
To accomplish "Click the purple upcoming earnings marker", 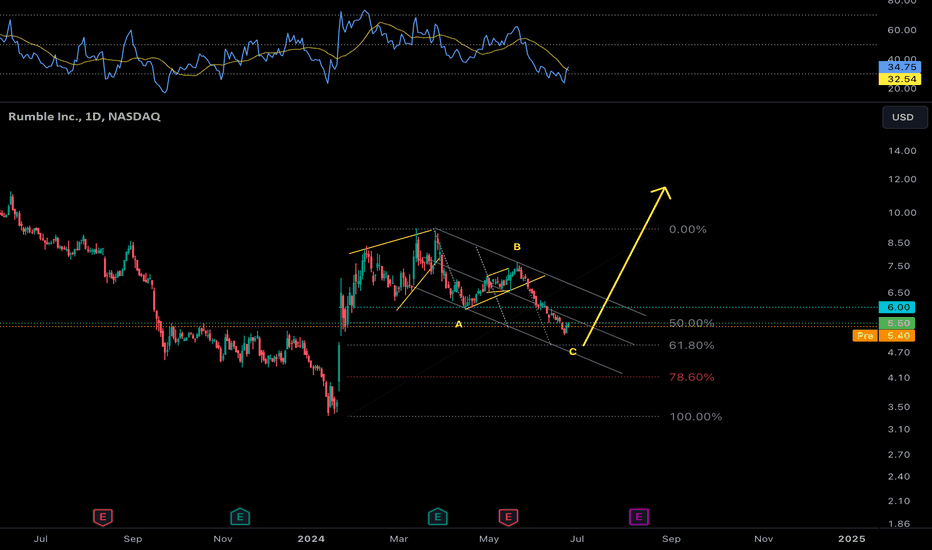I will coord(639,517).
